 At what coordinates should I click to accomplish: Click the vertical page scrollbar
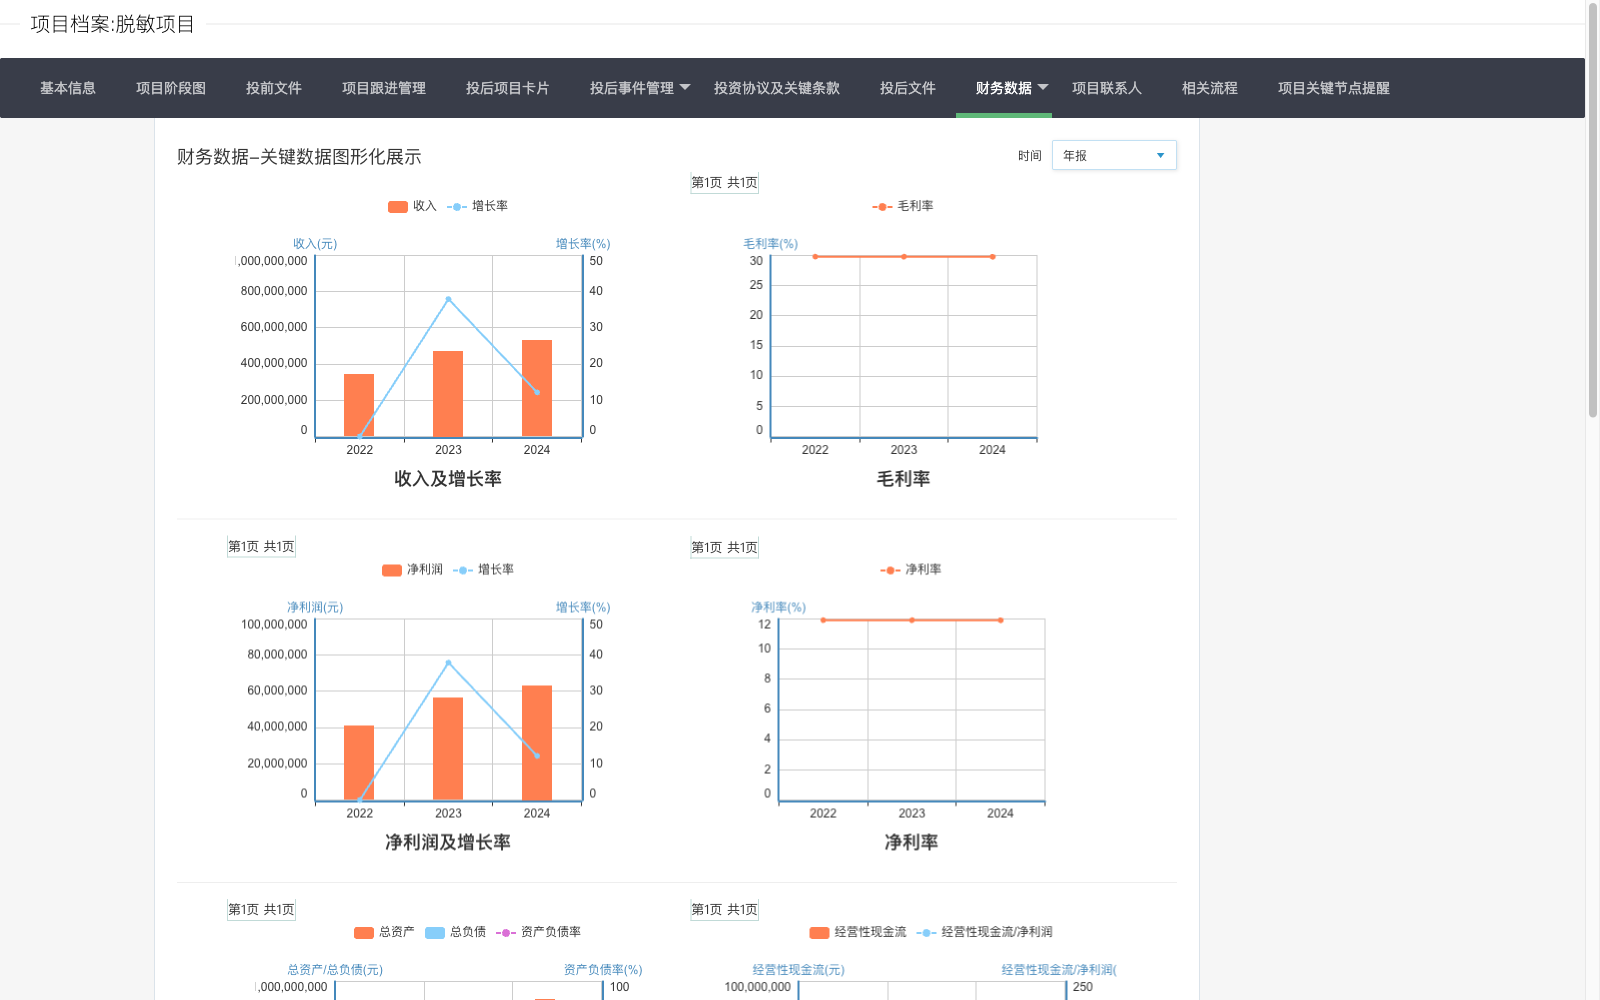[1592, 210]
